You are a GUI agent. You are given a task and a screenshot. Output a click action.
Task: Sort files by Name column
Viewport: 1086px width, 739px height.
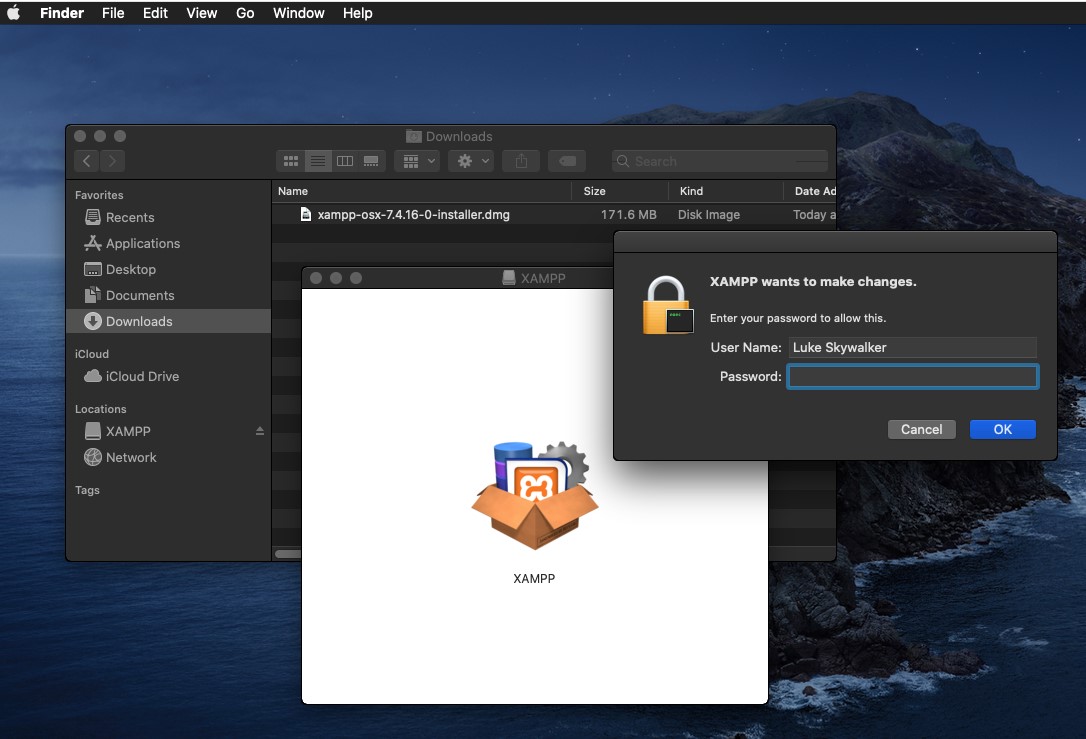point(422,191)
